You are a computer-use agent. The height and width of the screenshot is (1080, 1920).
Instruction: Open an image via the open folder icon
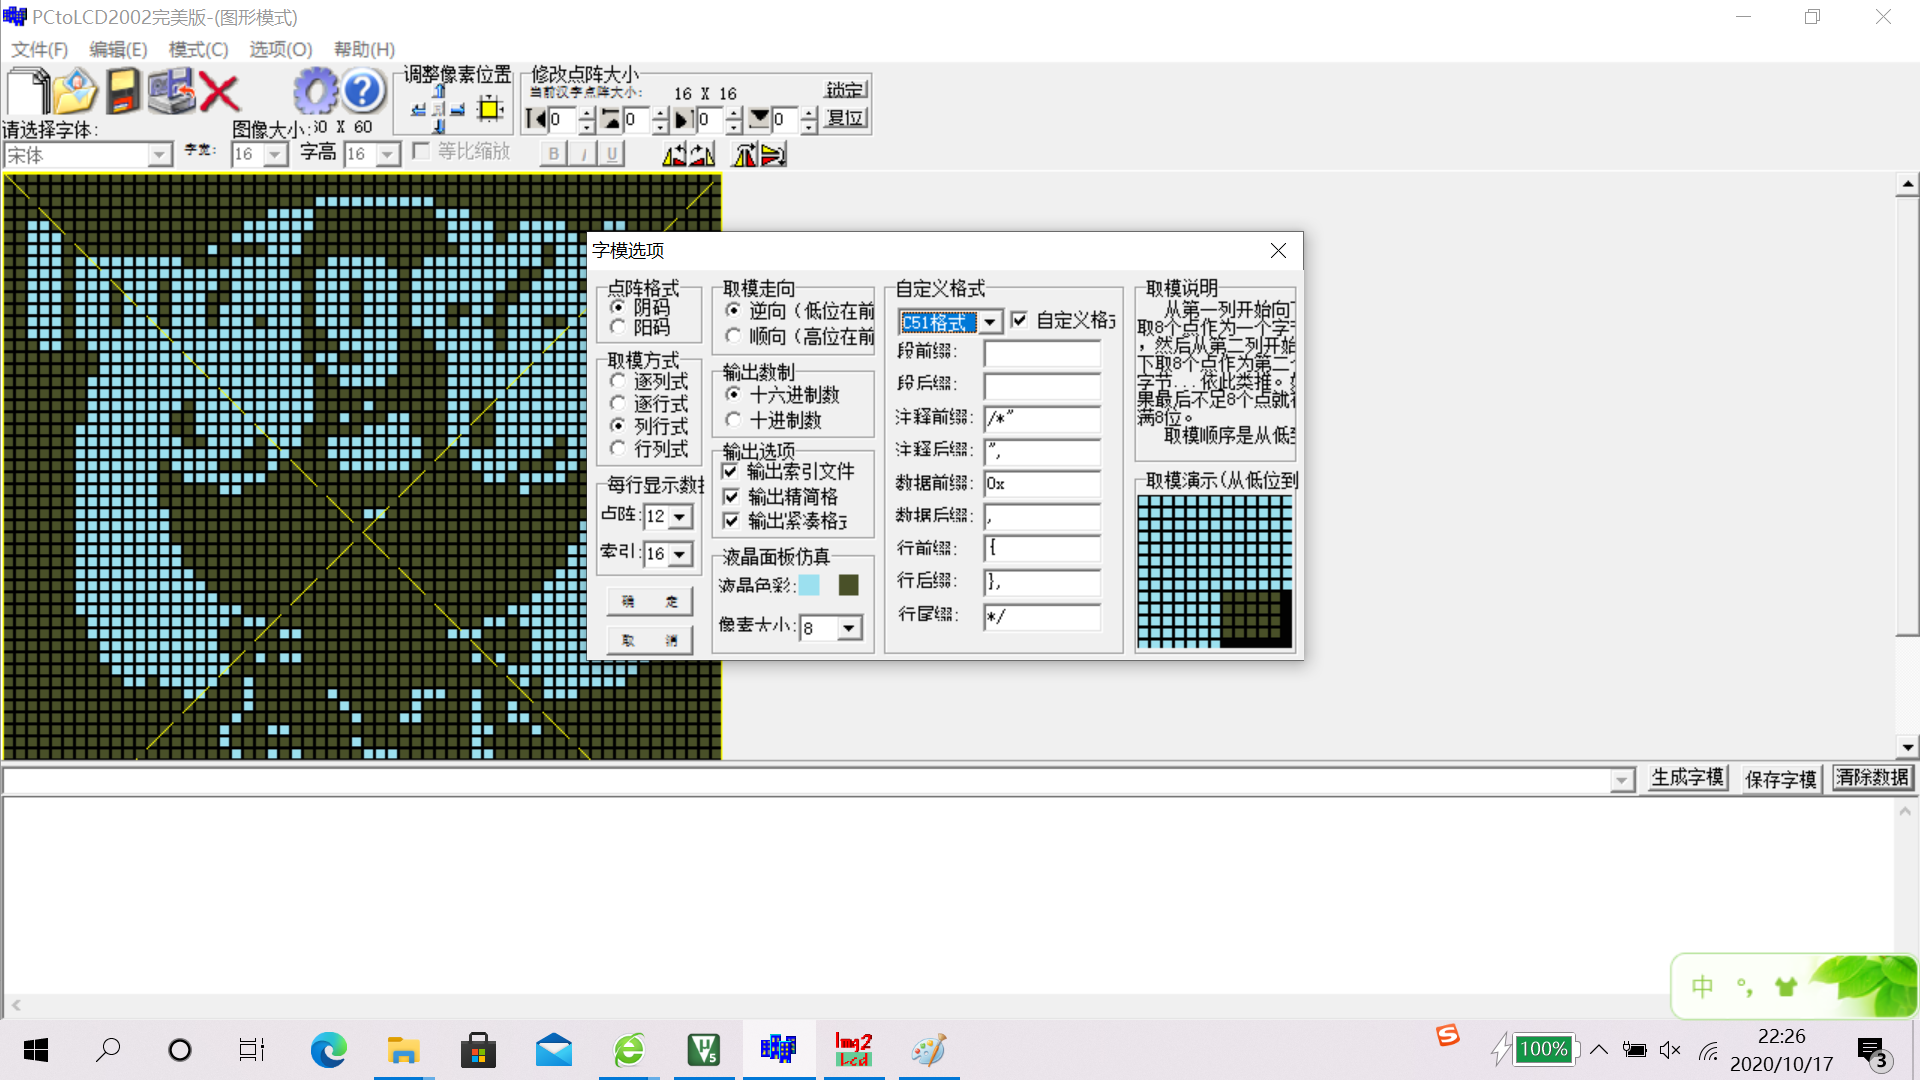[x=75, y=92]
